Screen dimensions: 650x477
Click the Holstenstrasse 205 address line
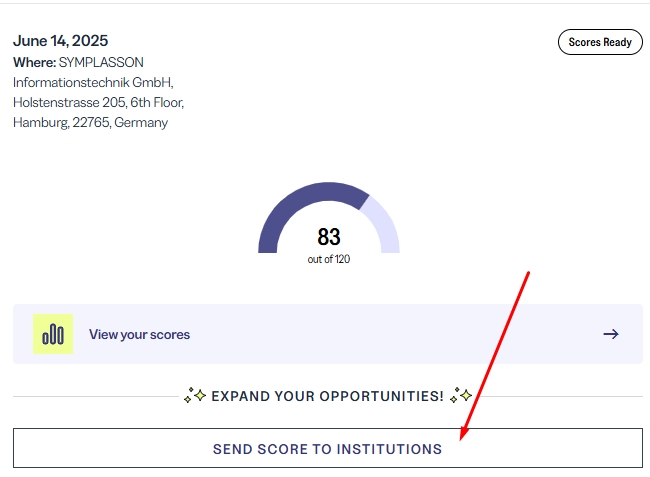[x=98, y=102]
